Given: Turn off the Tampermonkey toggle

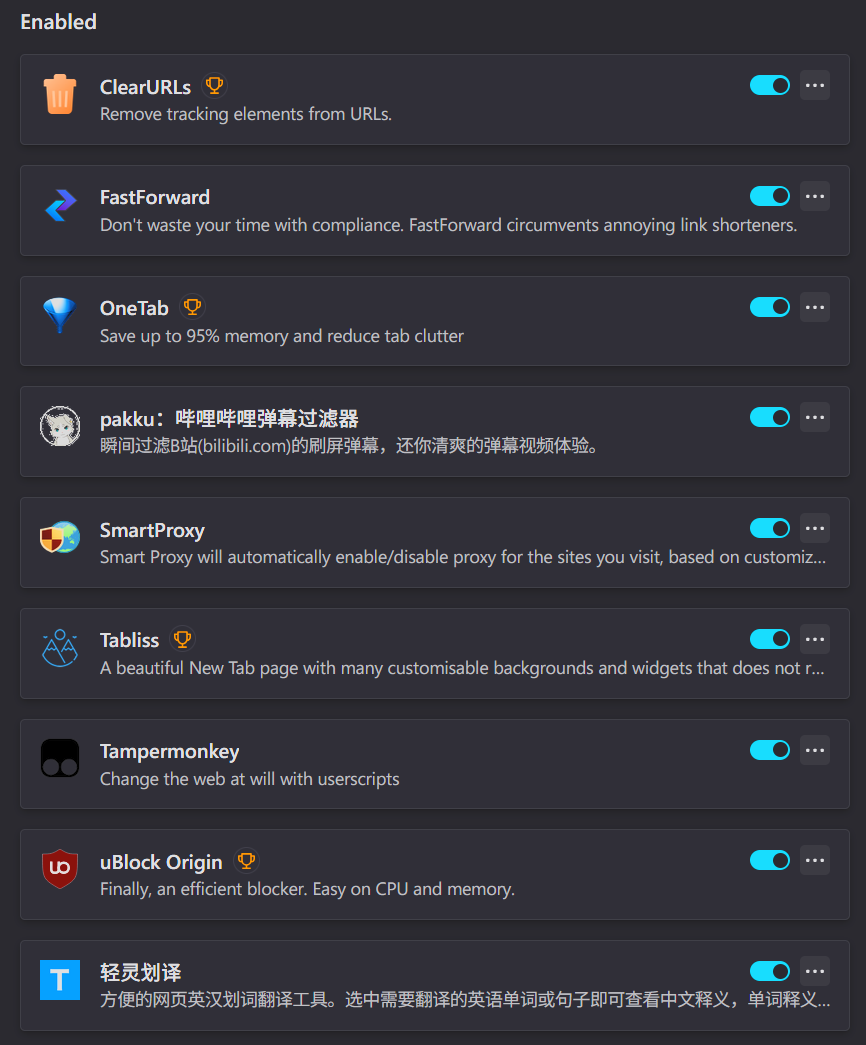Looking at the screenshot, I should coord(770,750).
